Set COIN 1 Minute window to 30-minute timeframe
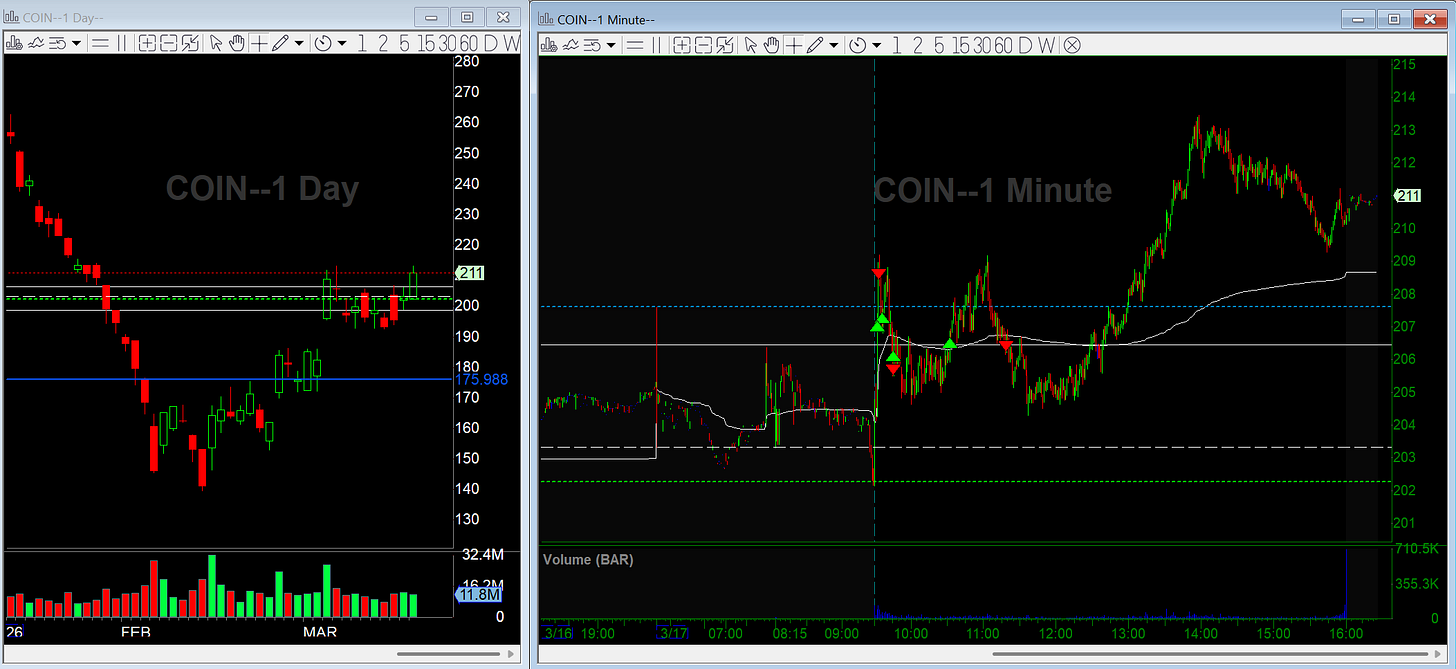This screenshot has height=669, width=1456. point(983,45)
